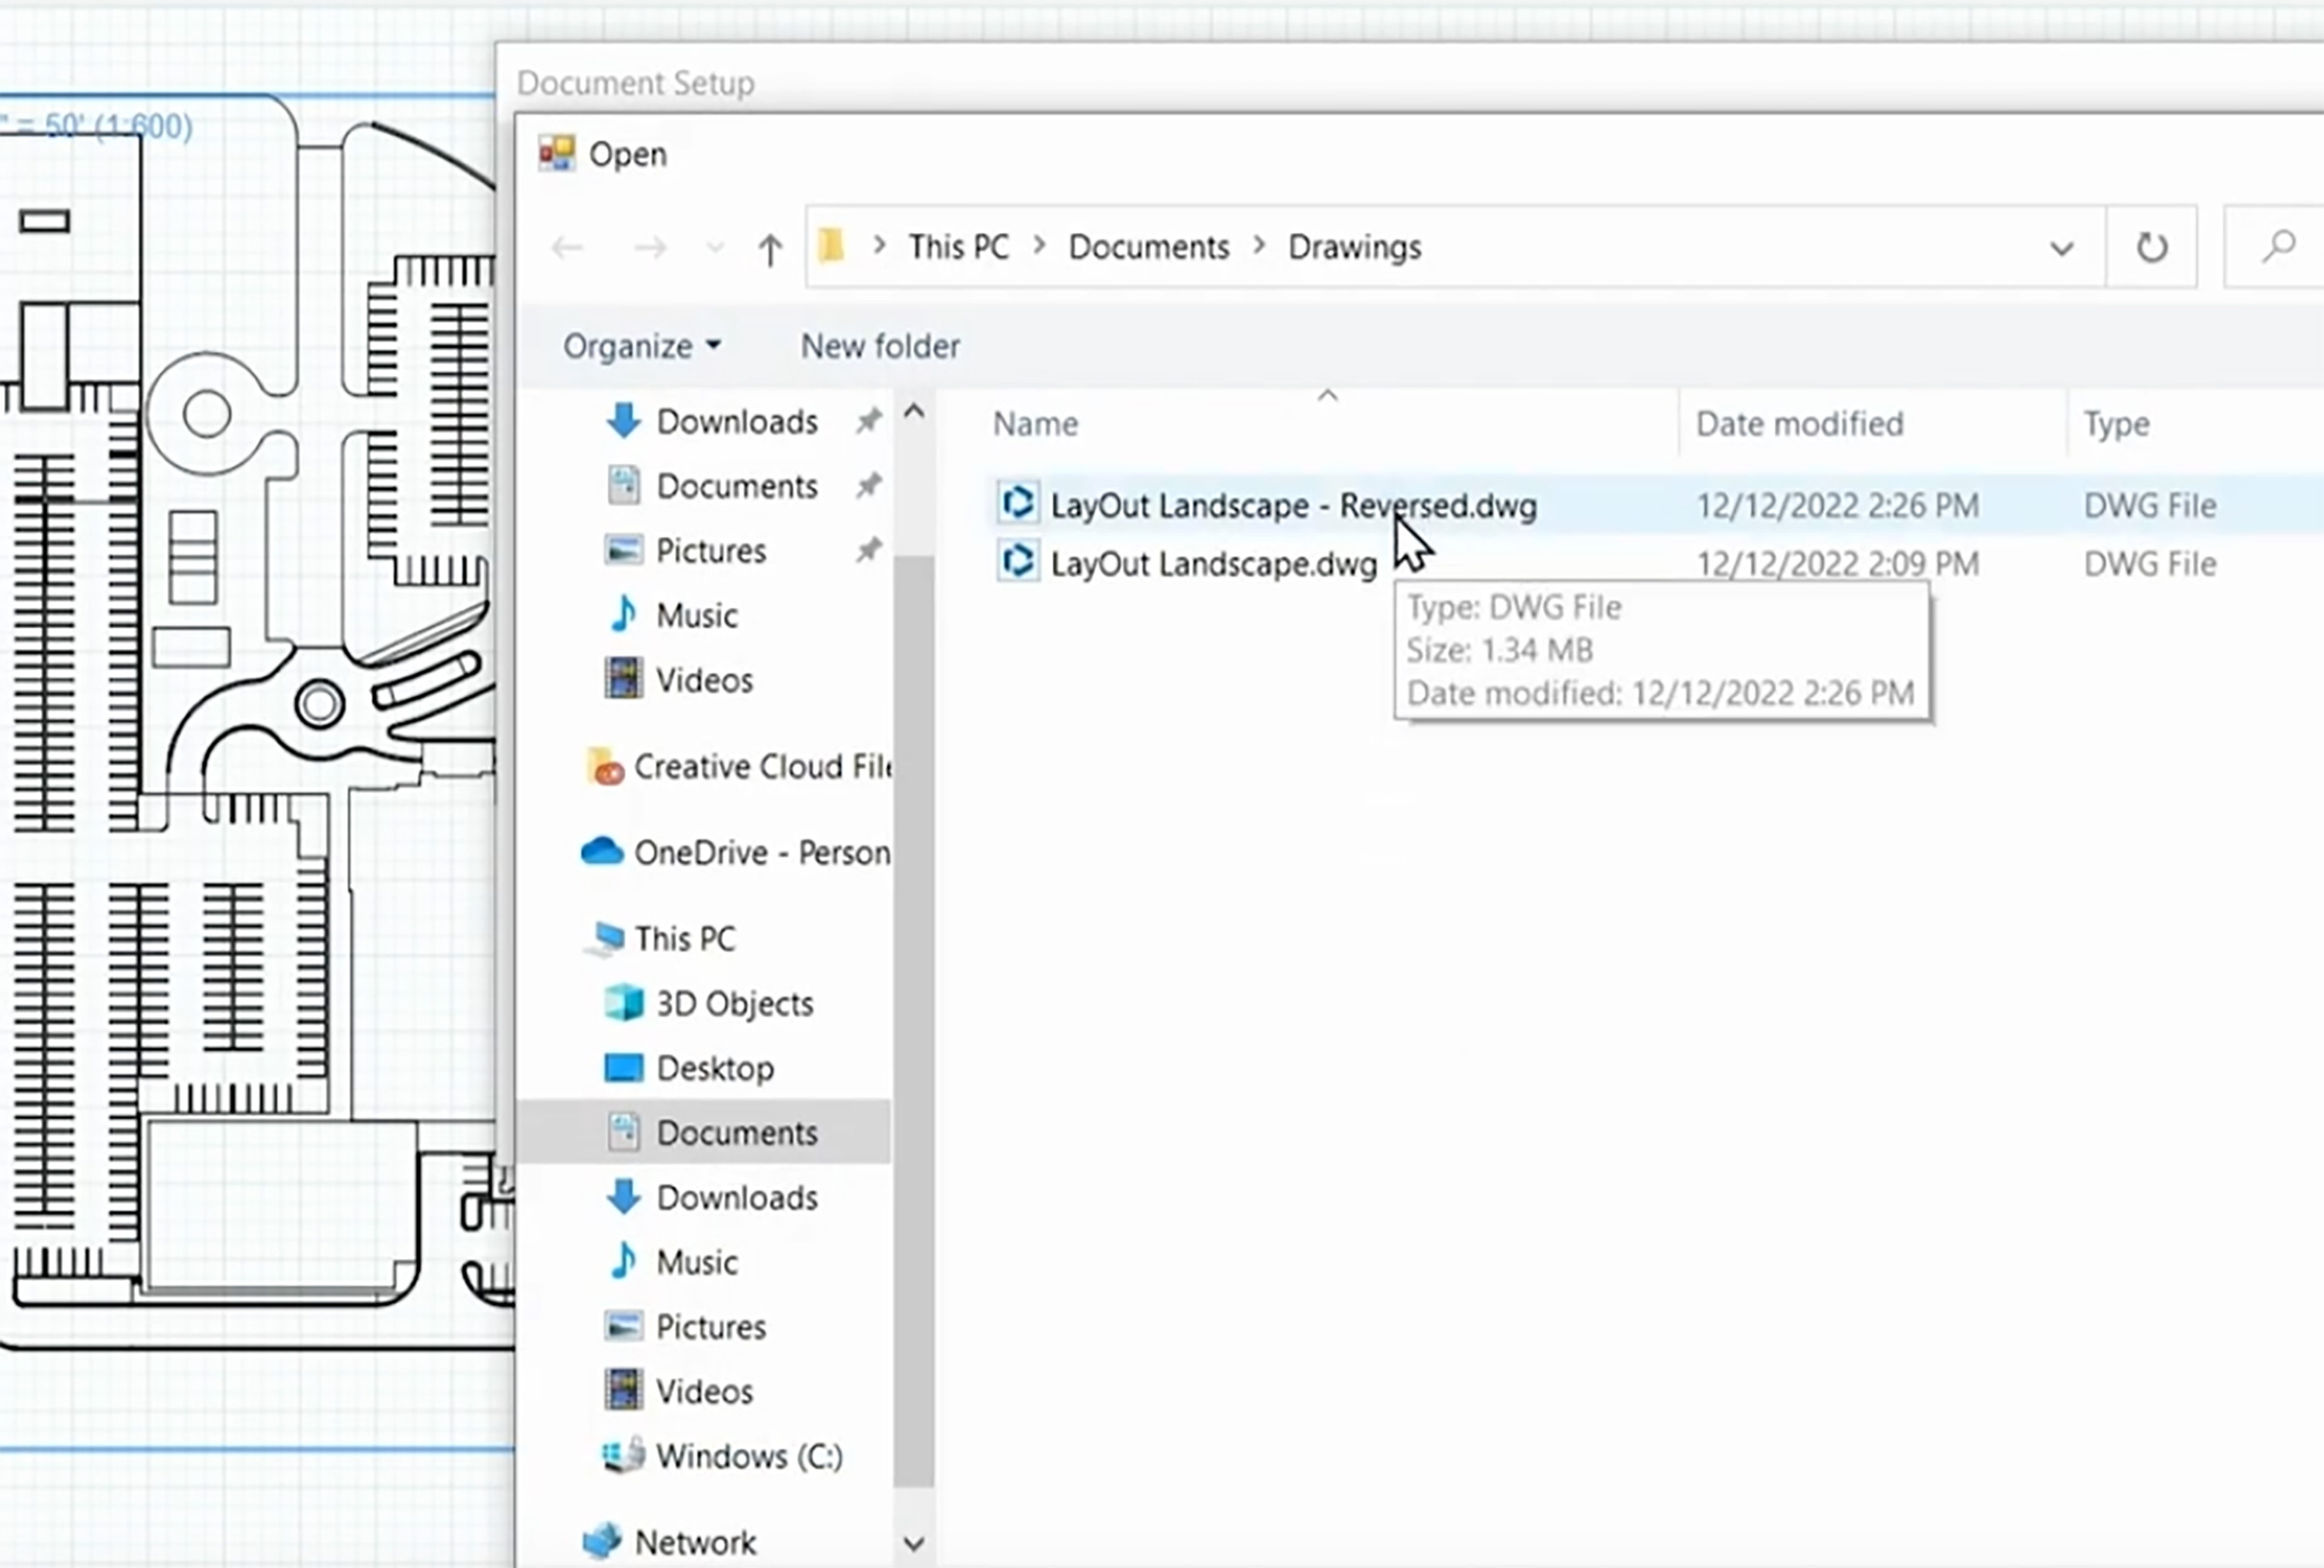
Task: Expand the address bar history dropdown
Action: point(2061,247)
